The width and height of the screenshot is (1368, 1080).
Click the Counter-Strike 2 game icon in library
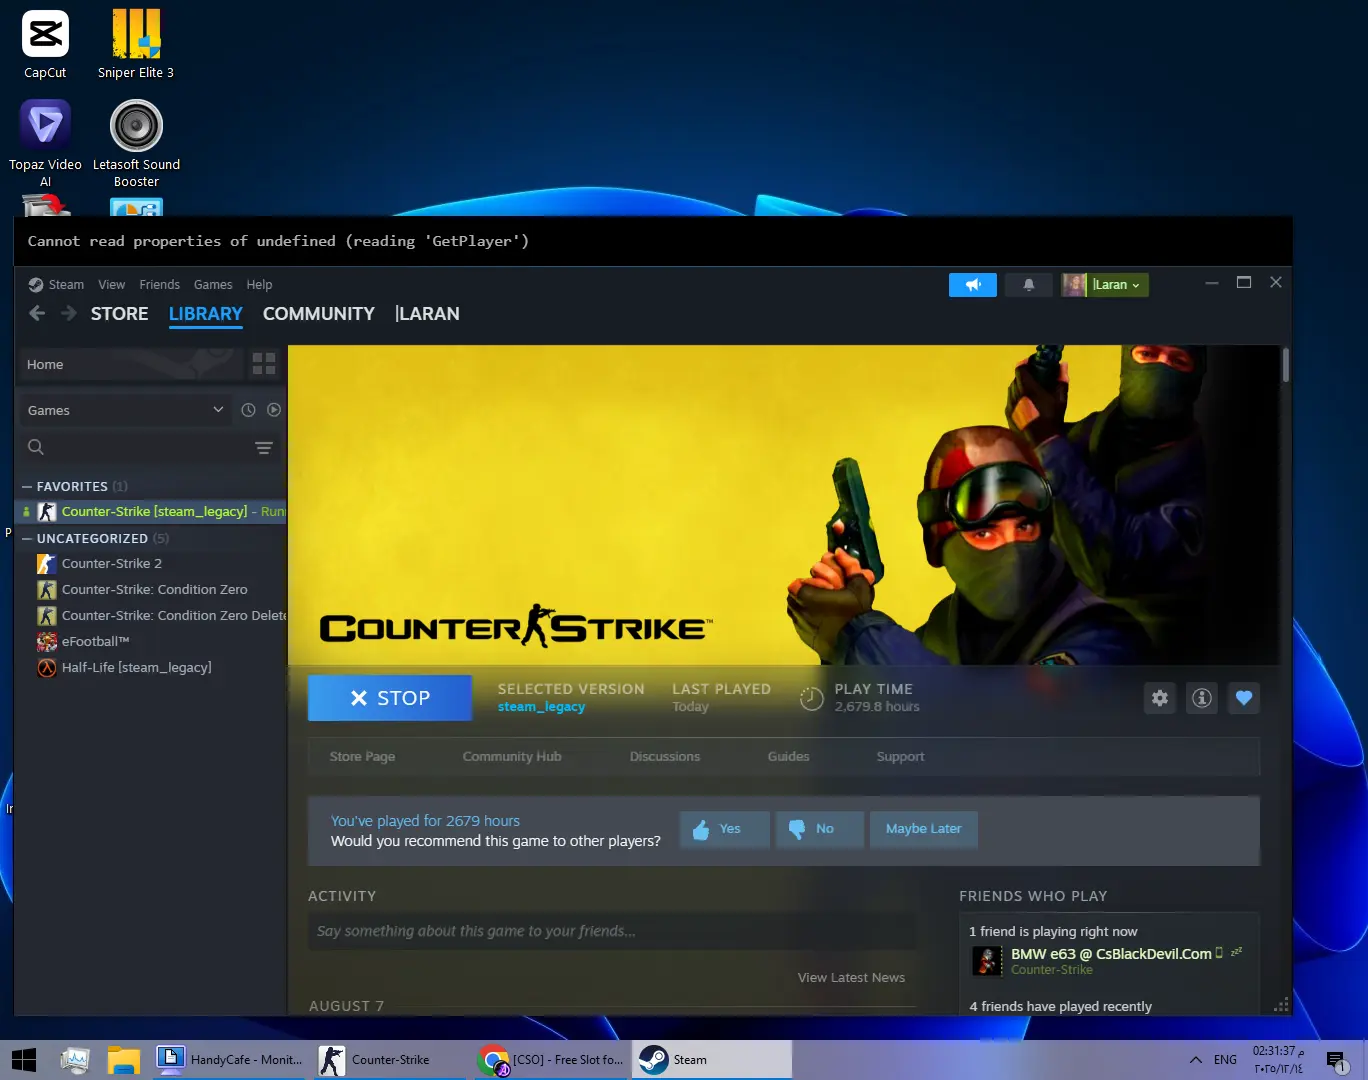(47, 564)
